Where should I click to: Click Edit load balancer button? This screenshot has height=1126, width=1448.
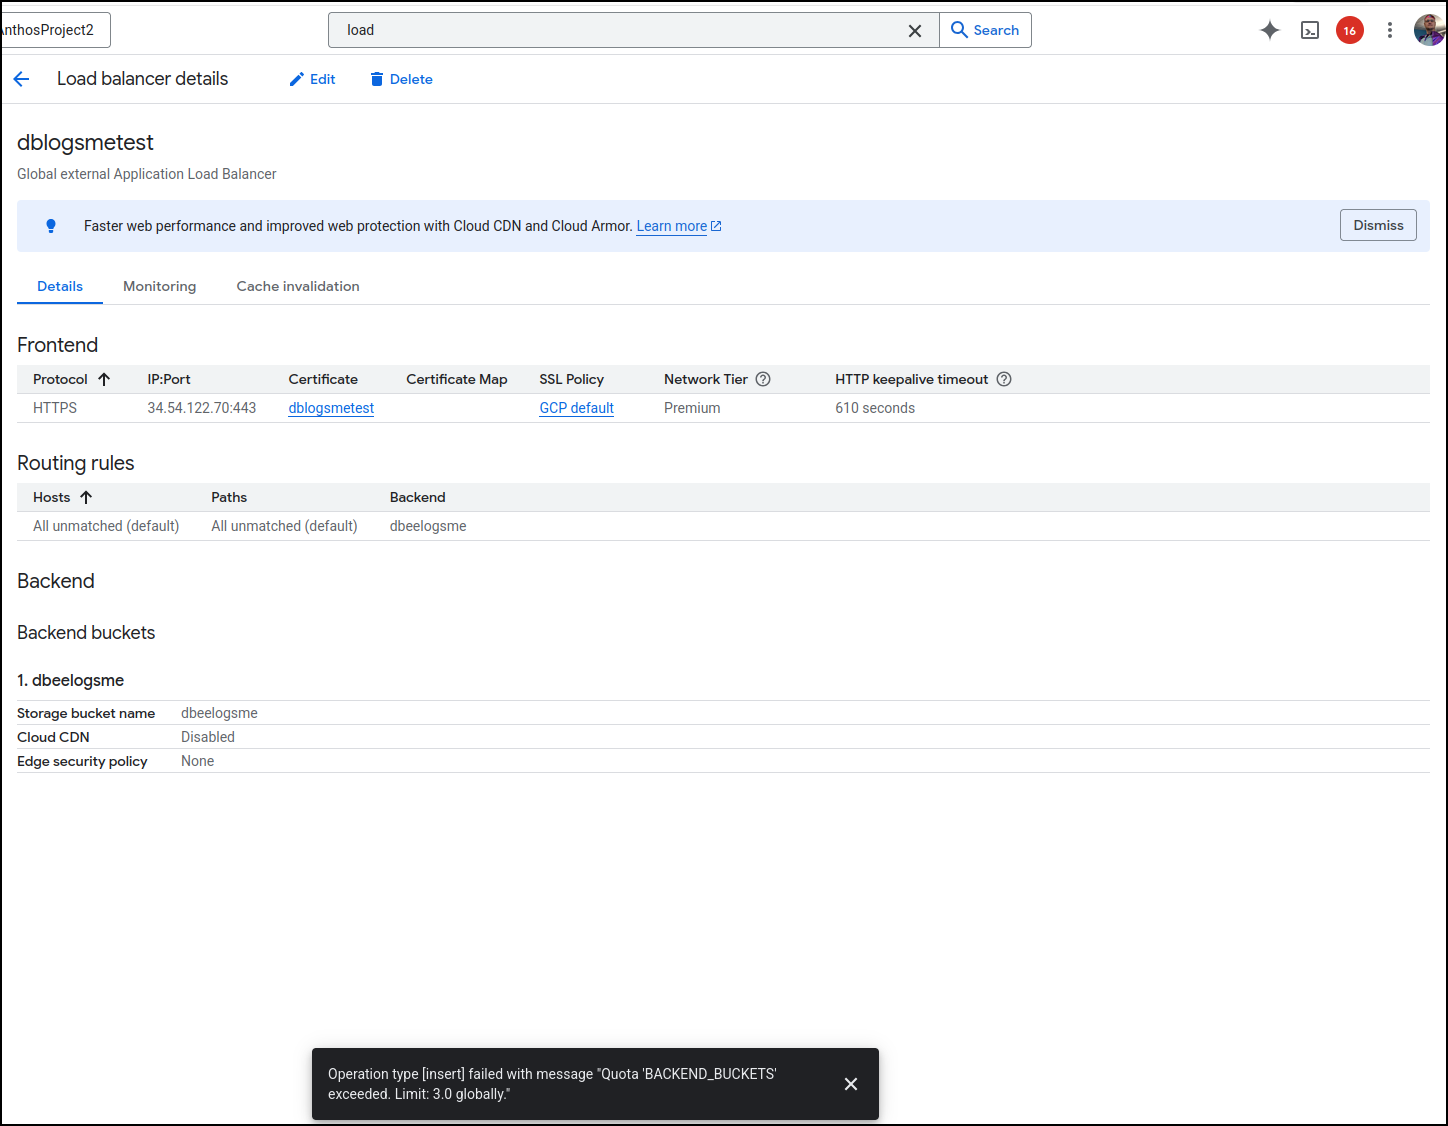[312, 79]
